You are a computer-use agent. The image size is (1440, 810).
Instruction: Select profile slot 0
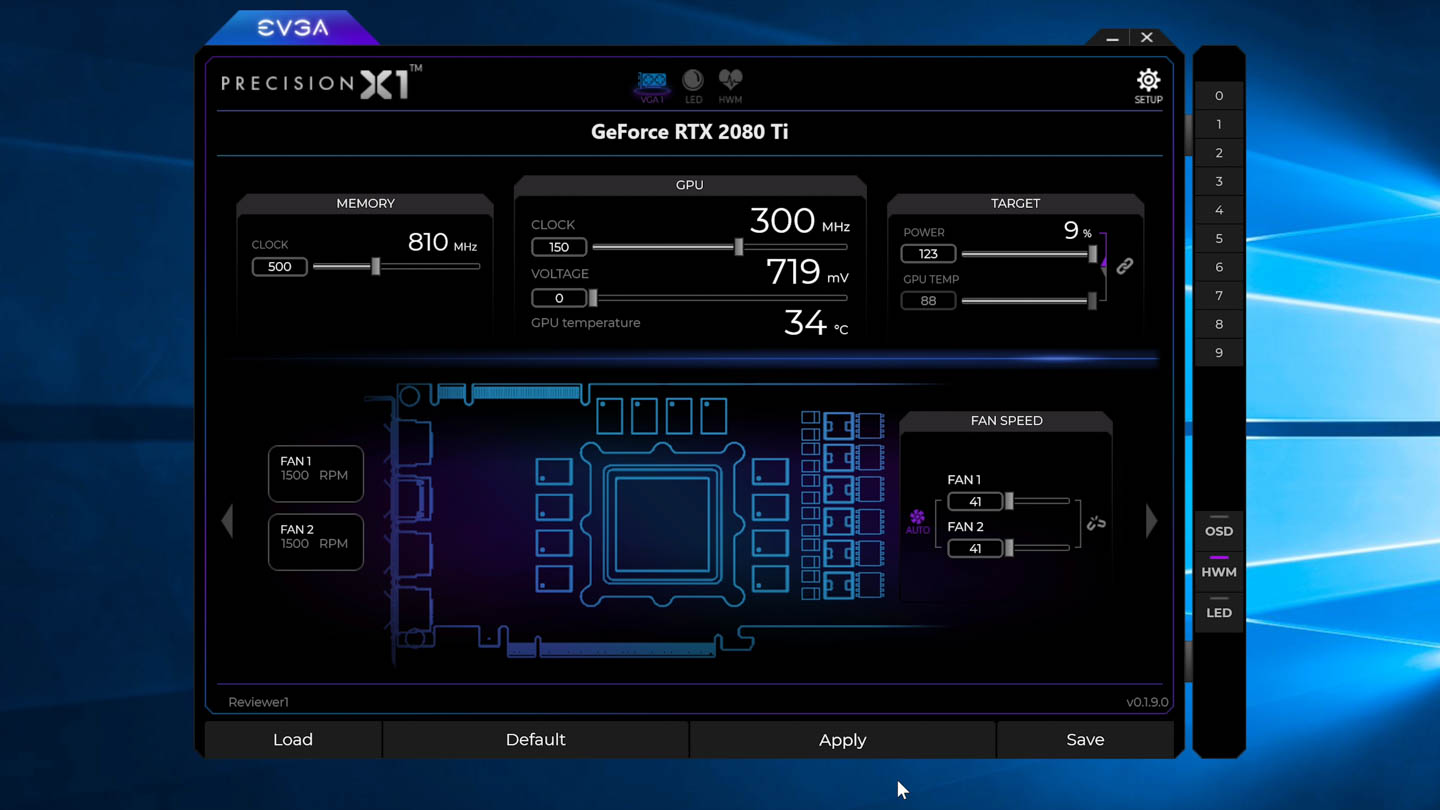(1219, 96)
